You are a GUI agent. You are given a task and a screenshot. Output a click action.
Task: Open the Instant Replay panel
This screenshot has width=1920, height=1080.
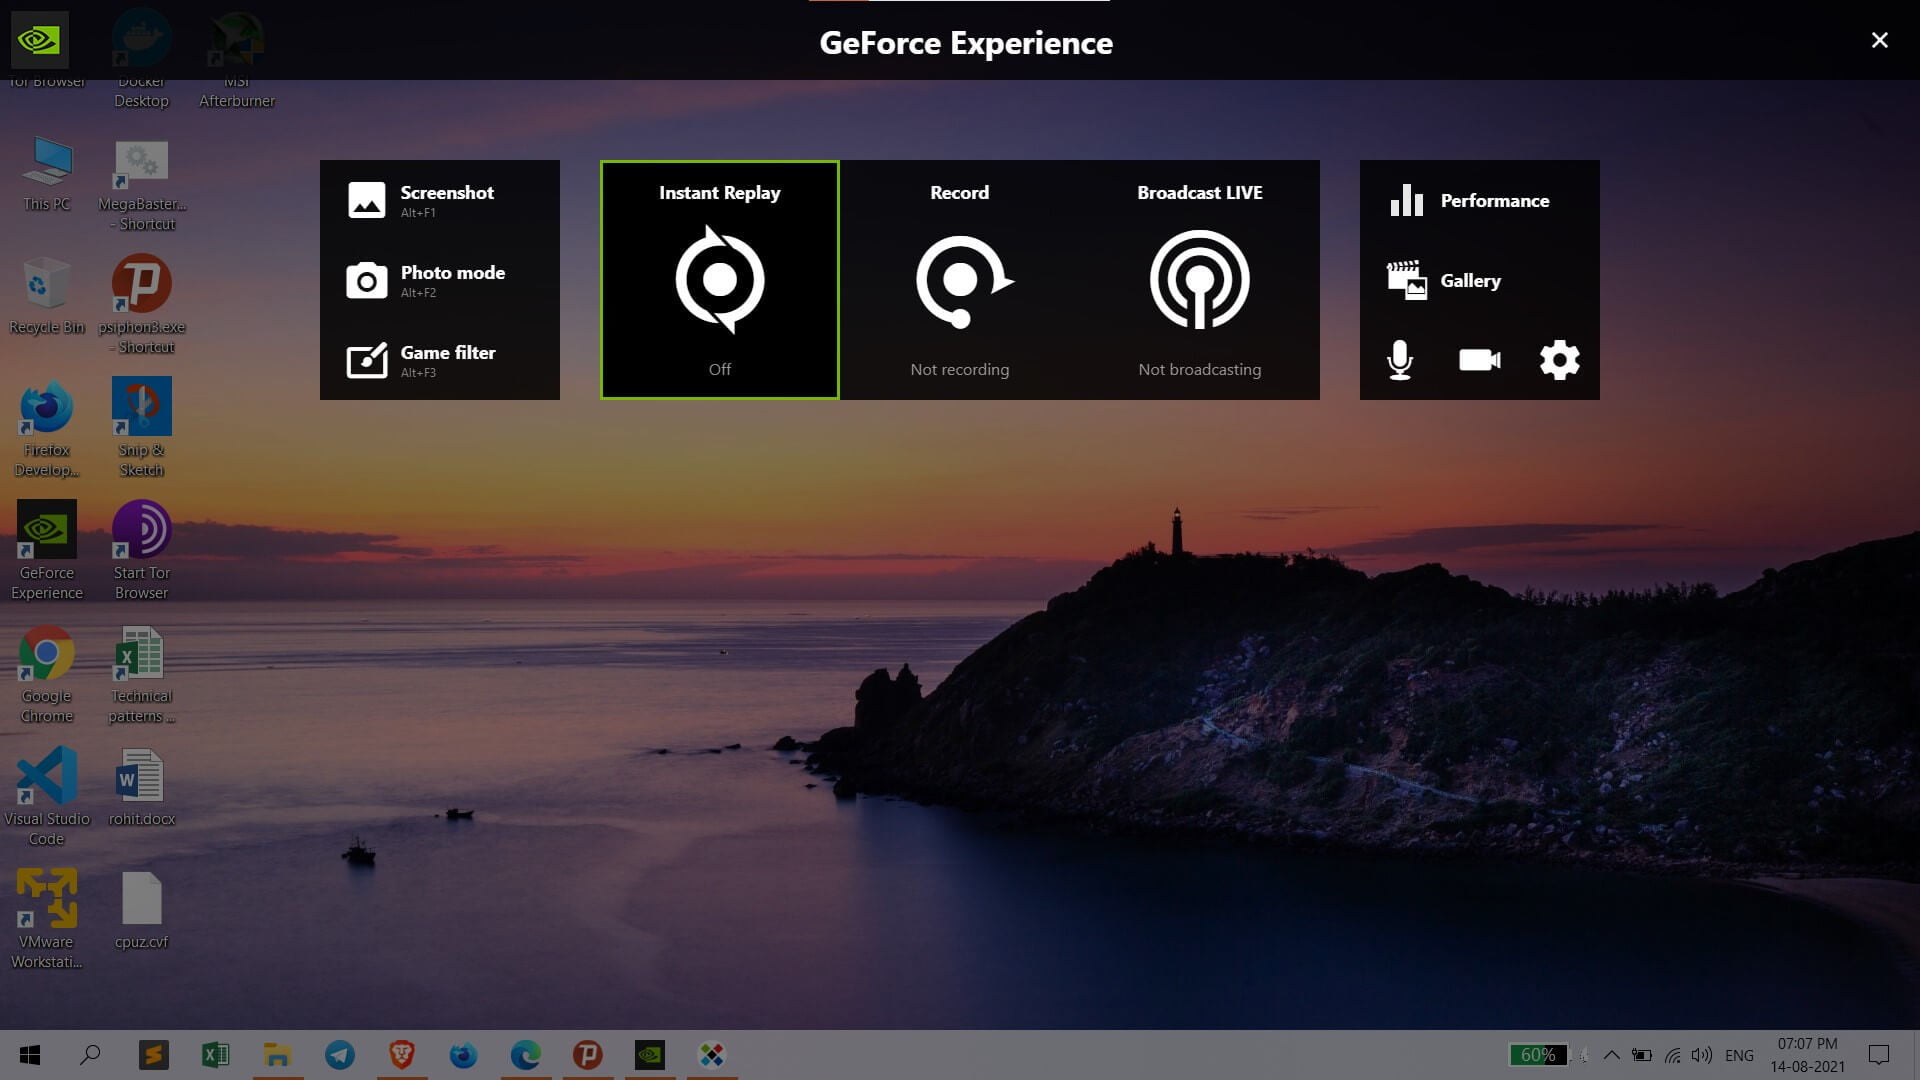coord(720,280)
